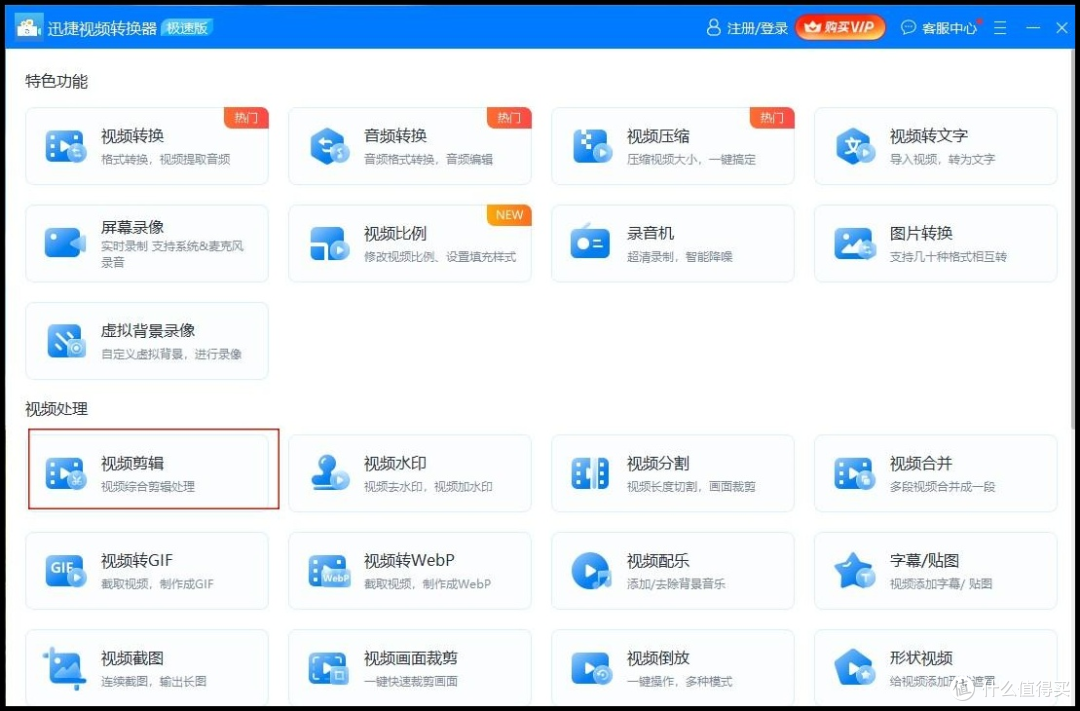
Task: Click the 视频转换 film icon
Action: point(65,146)
